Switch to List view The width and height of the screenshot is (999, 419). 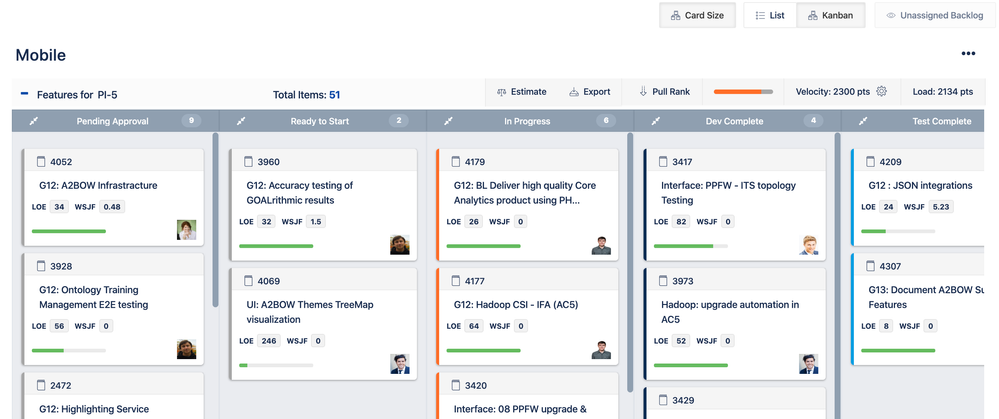pos(770,15)
